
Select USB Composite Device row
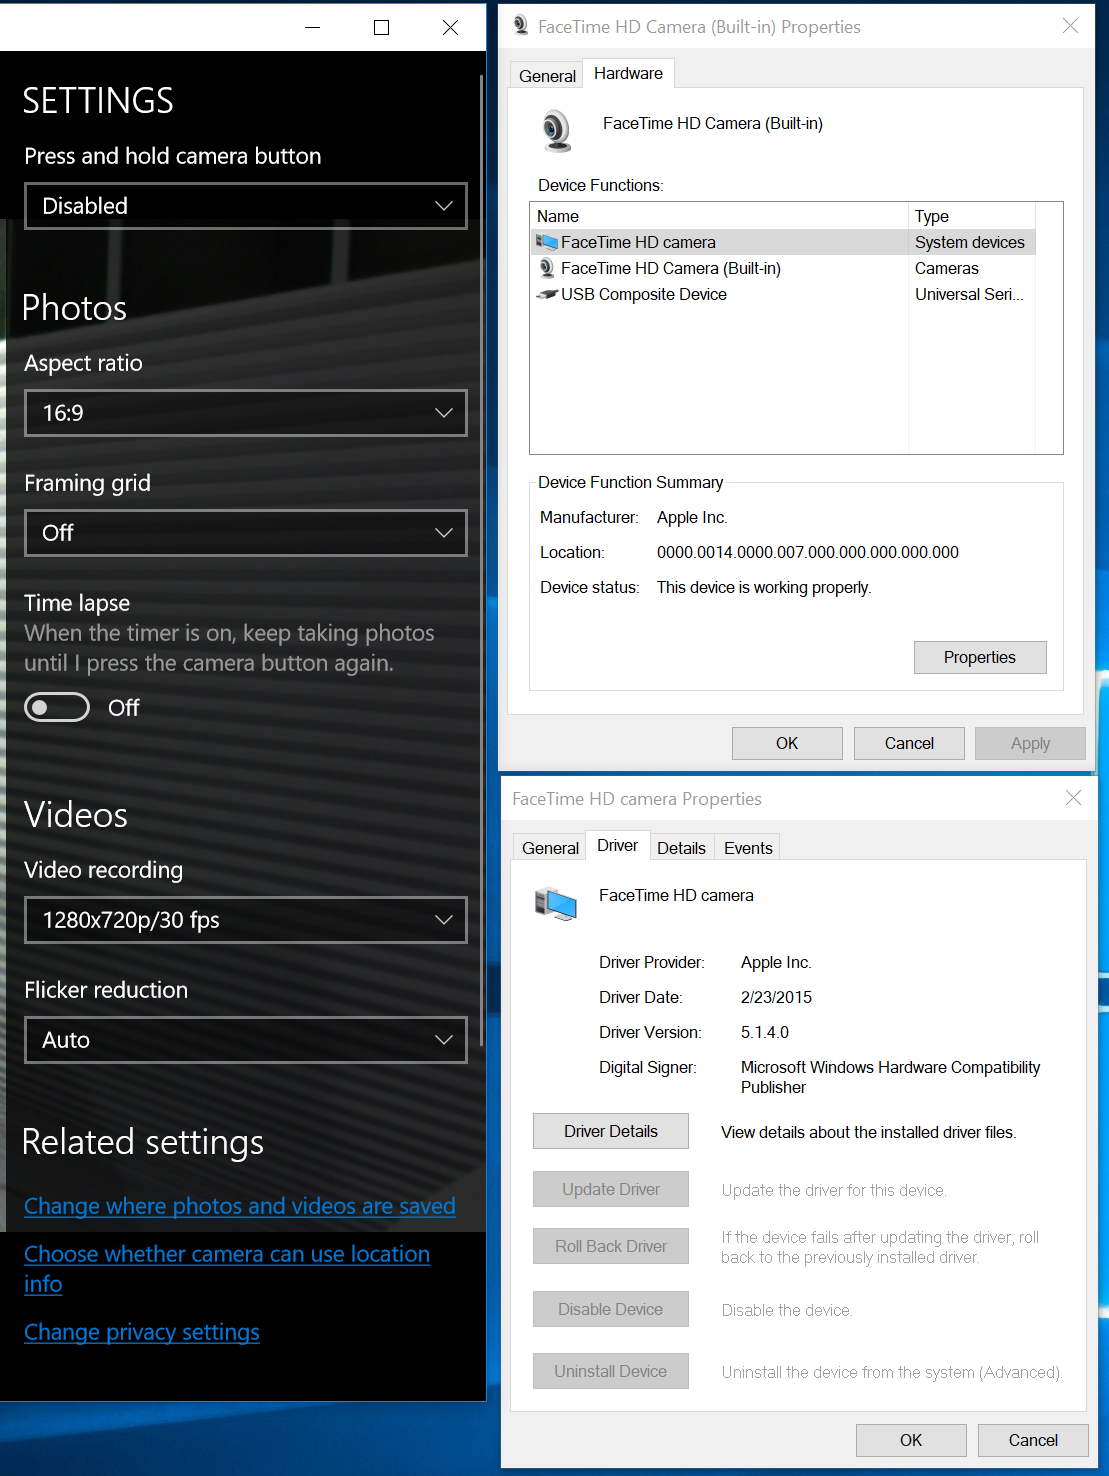click(x=783, y=294)
